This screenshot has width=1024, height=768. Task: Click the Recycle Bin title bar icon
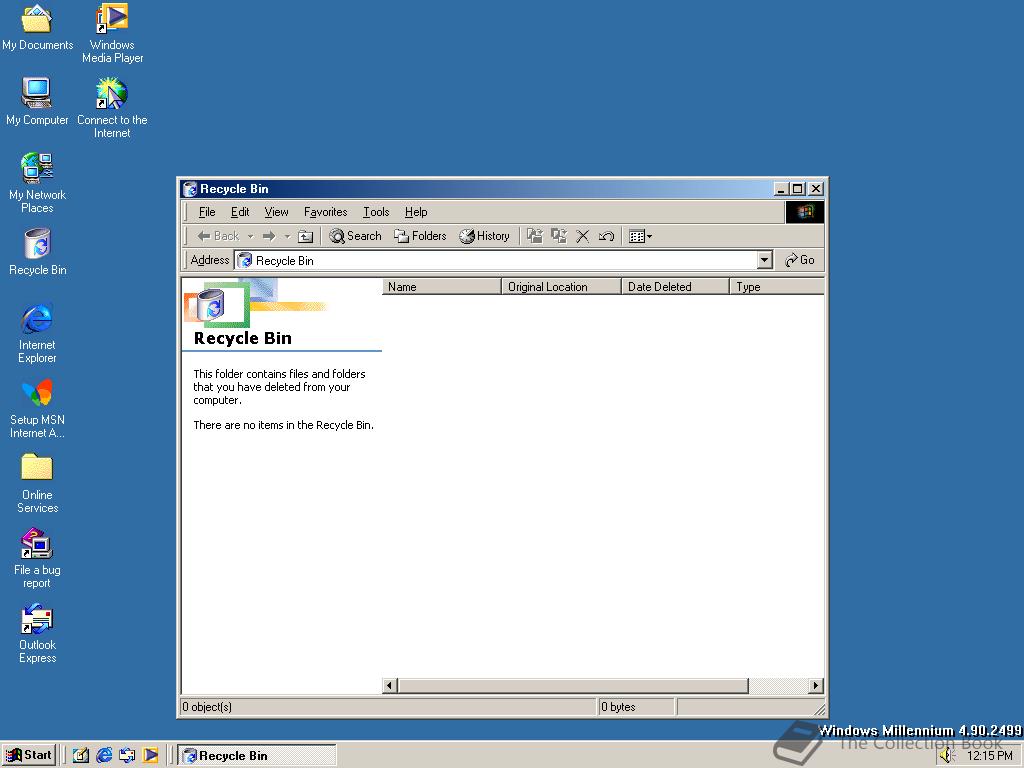[x=190, y=189]
